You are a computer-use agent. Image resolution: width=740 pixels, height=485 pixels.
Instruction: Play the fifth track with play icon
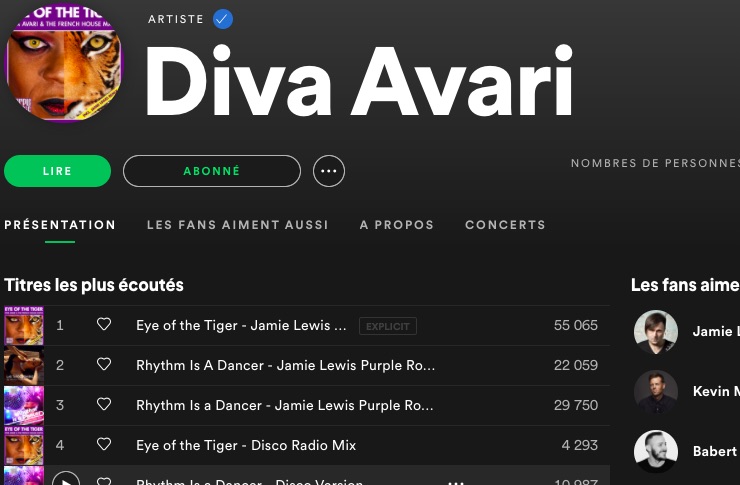pos(66,480)
